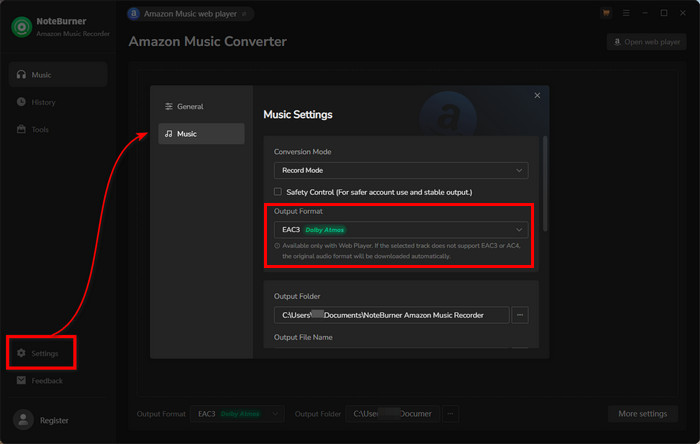Click the Music Settings heading
The width and height of the screenshot is (700, 444).
click(x=298, y=114)
